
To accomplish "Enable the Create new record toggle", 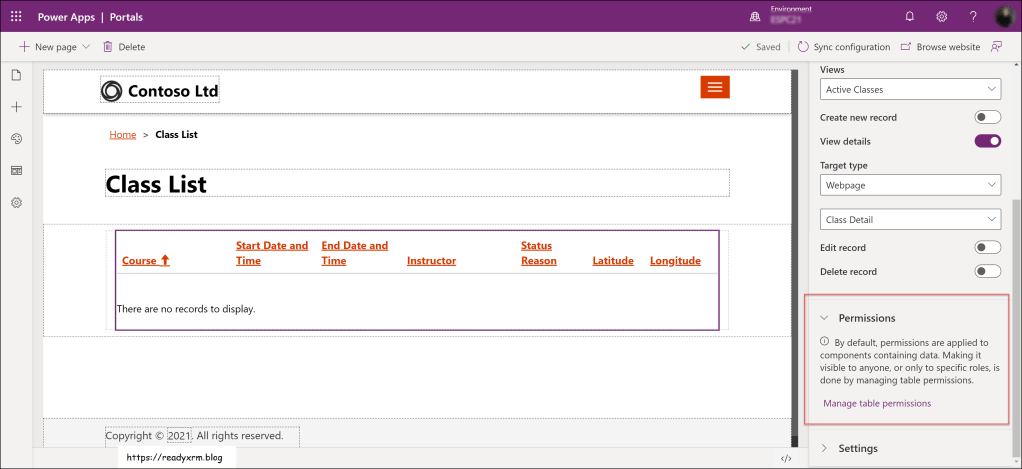I will click(x=987, y=117).
